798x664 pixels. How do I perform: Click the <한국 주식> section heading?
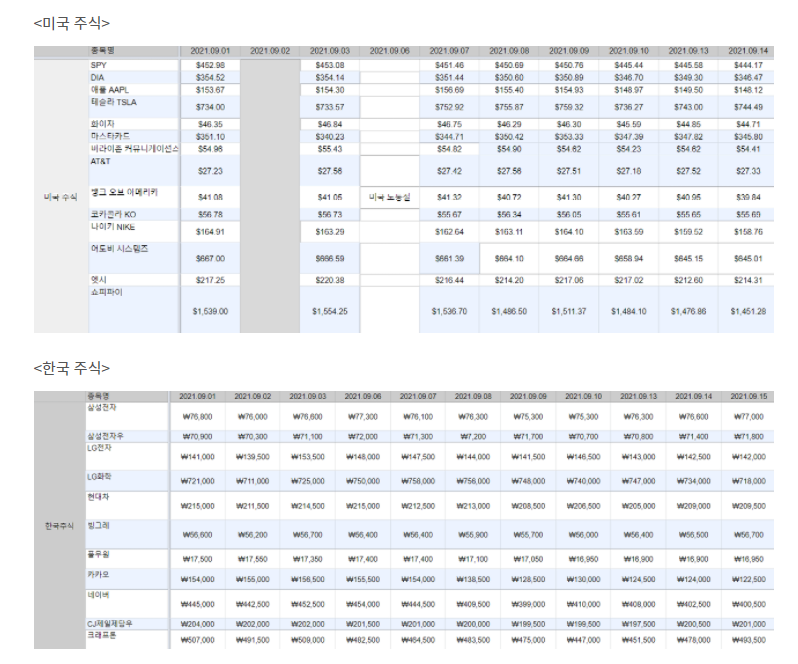tap(71, 368)
